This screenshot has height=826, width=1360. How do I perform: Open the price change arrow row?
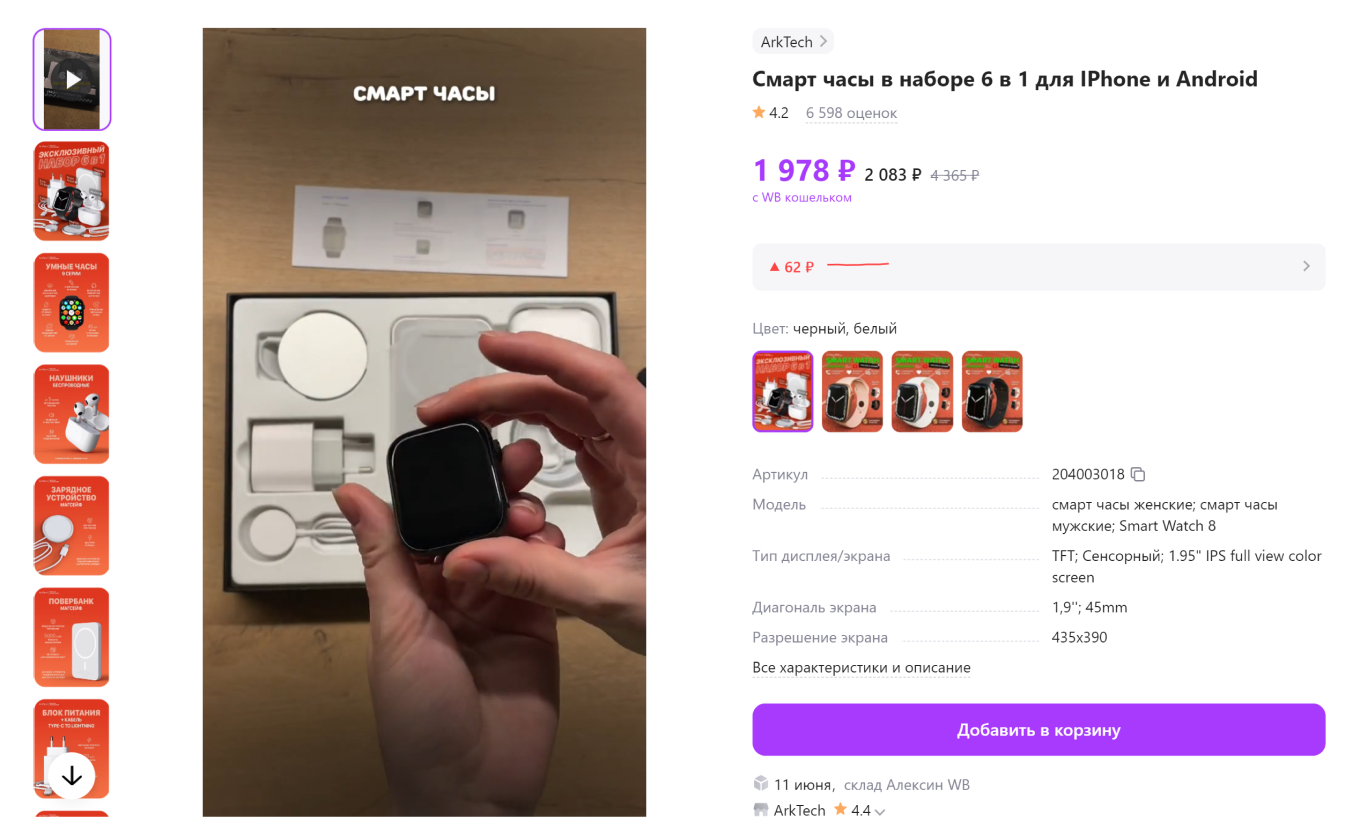[x=1039, y=267]
